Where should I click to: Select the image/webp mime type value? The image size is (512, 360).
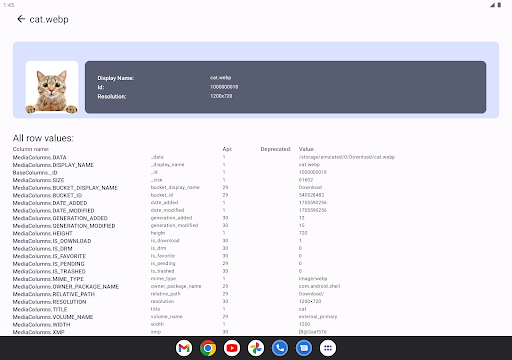(x=313, y=278)
